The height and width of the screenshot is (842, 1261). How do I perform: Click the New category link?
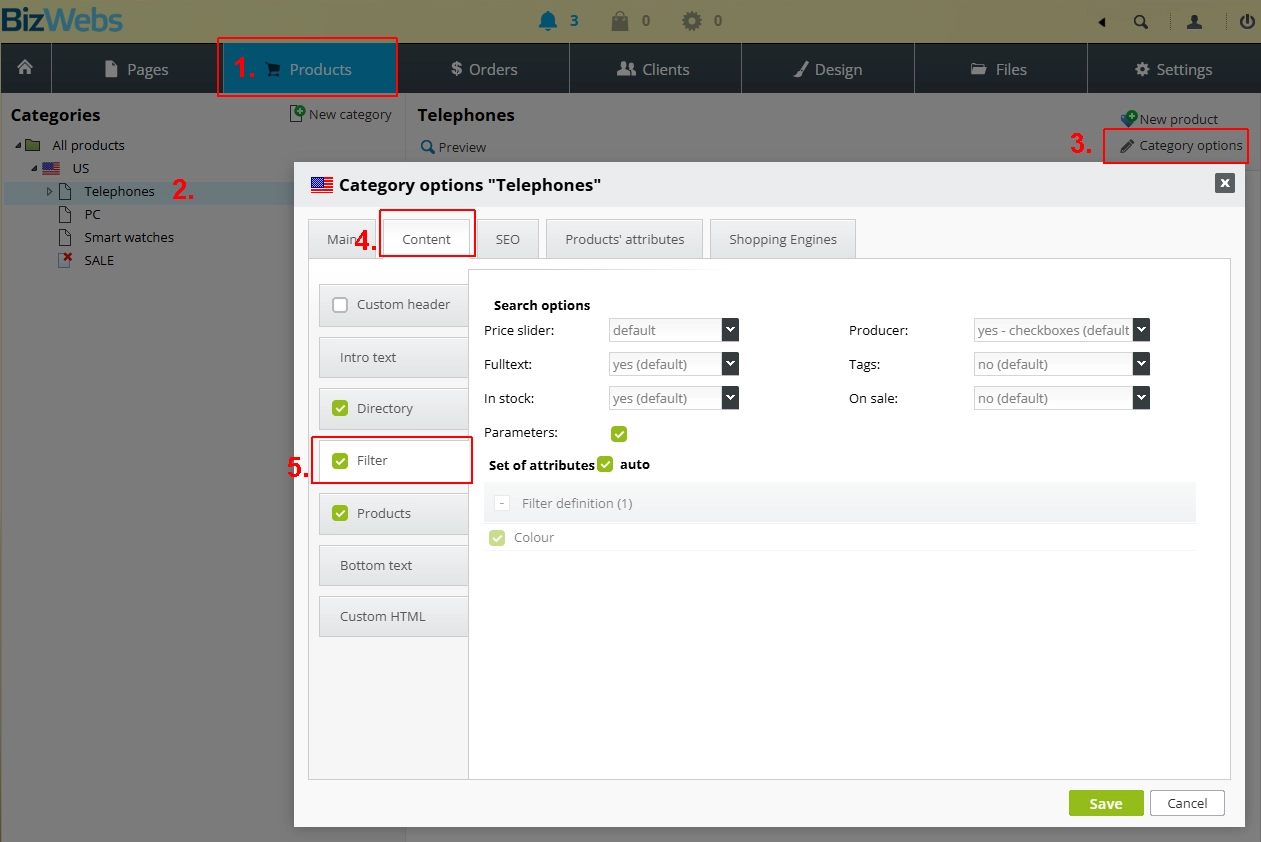(x=341, y=114)
